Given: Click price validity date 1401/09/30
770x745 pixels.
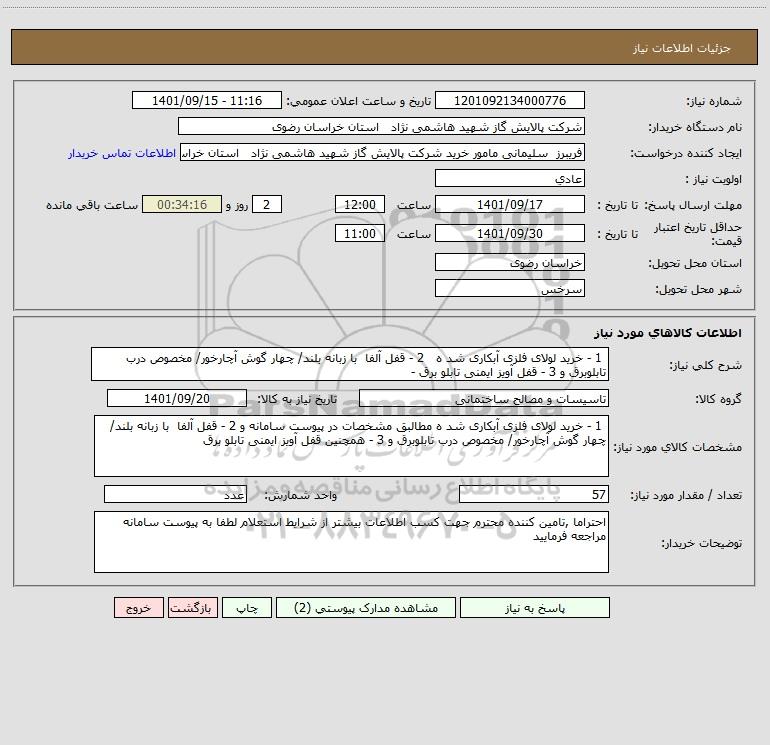Looking at the screenshot, I should tap(510, 233).
